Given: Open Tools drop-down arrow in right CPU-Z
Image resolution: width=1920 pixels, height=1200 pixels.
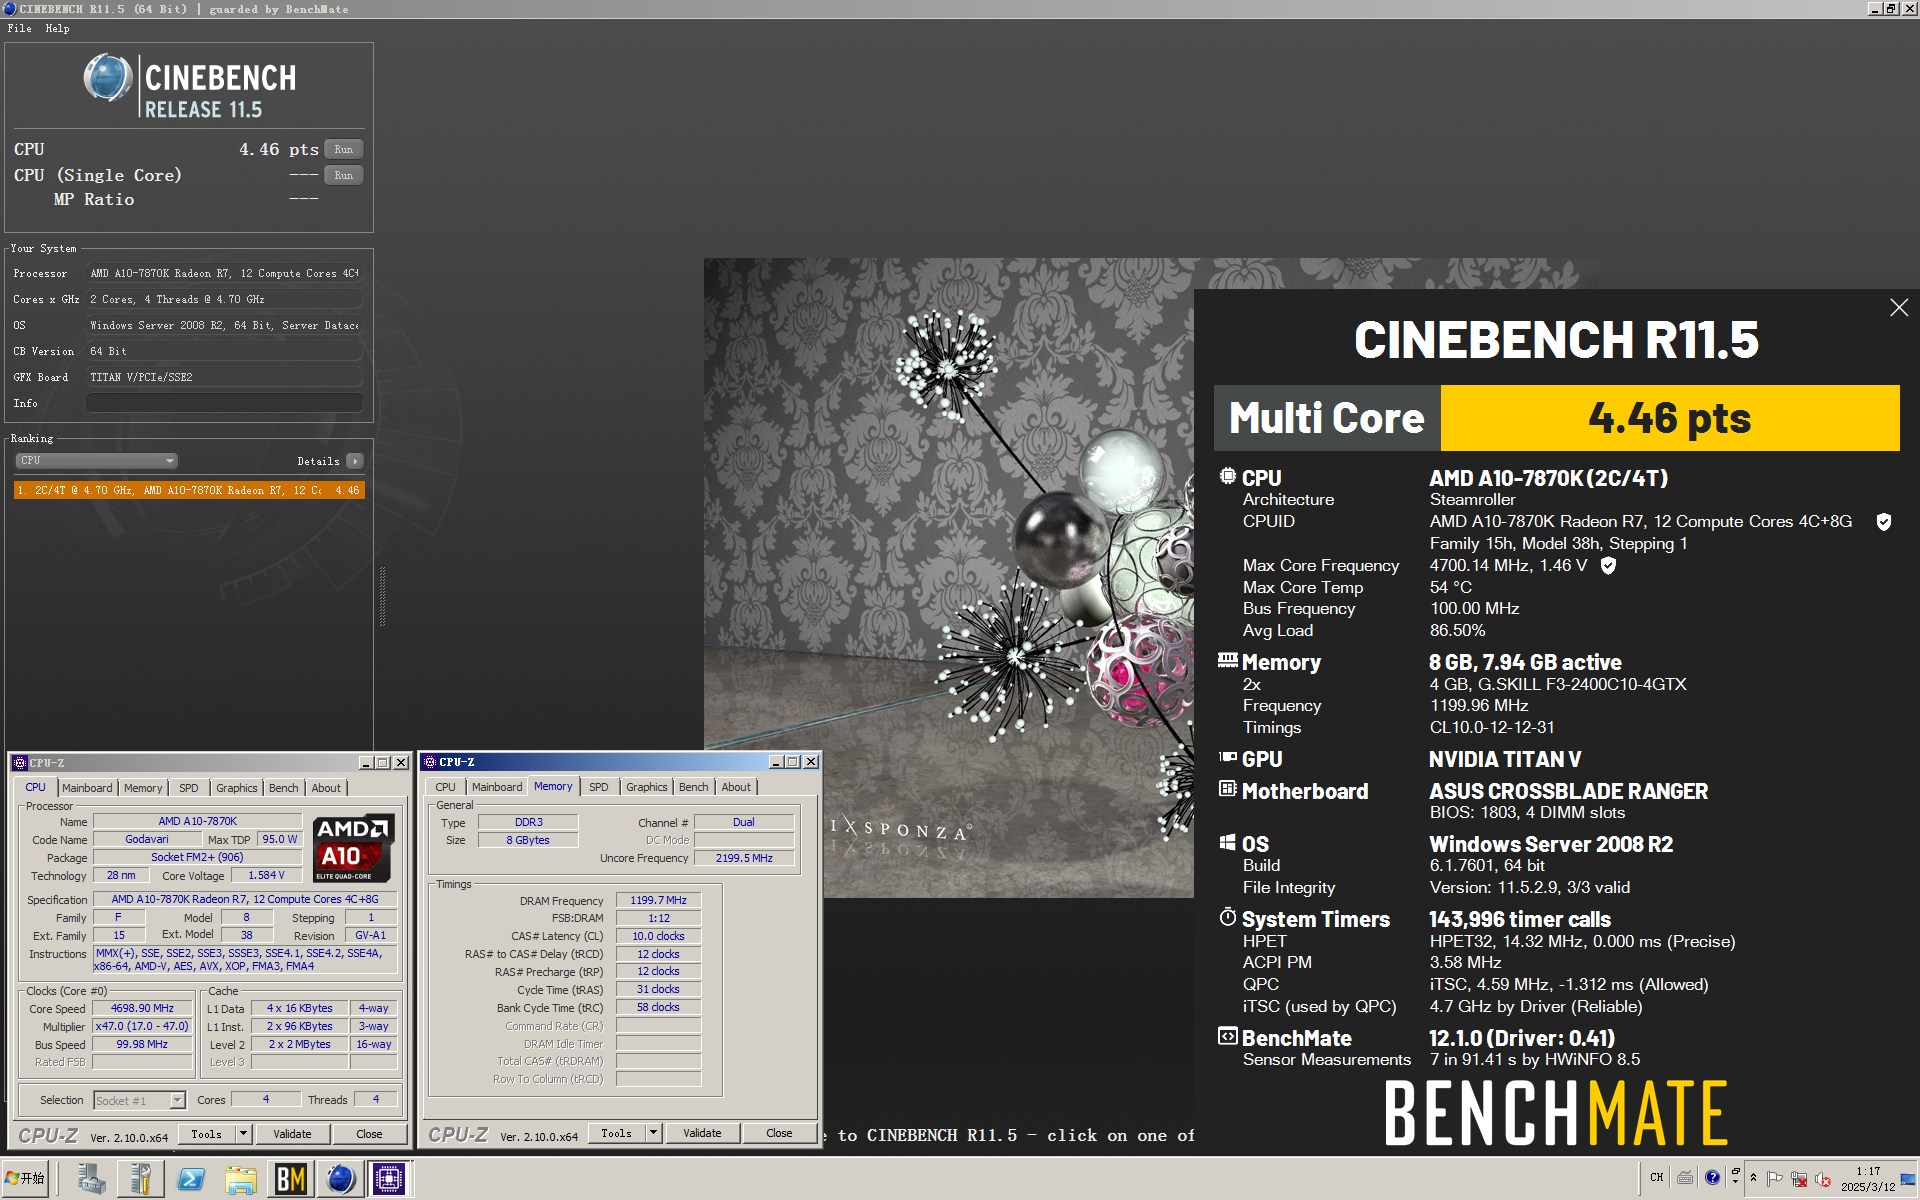Looking at the screenshot, I should tap(653, 1133).
